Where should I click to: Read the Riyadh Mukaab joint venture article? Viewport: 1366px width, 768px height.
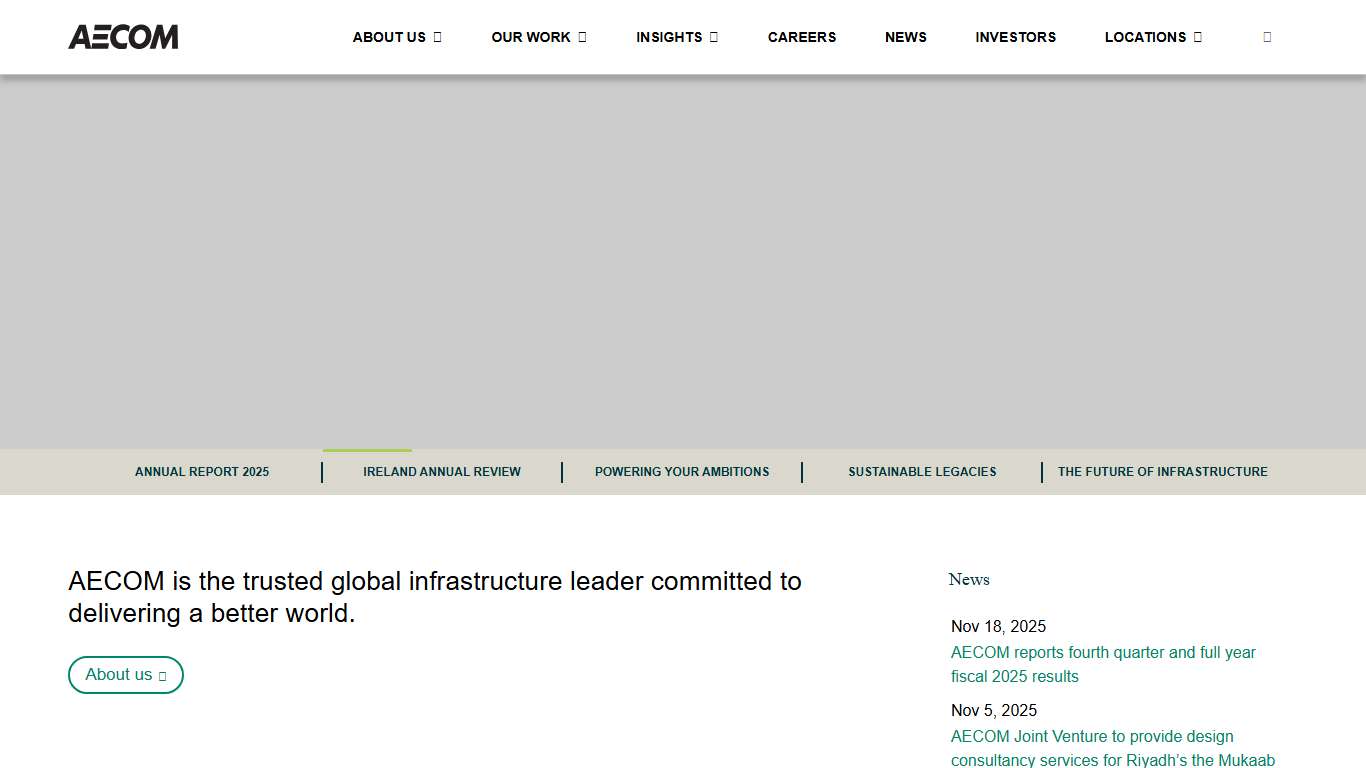click(x=1112, y=748)
